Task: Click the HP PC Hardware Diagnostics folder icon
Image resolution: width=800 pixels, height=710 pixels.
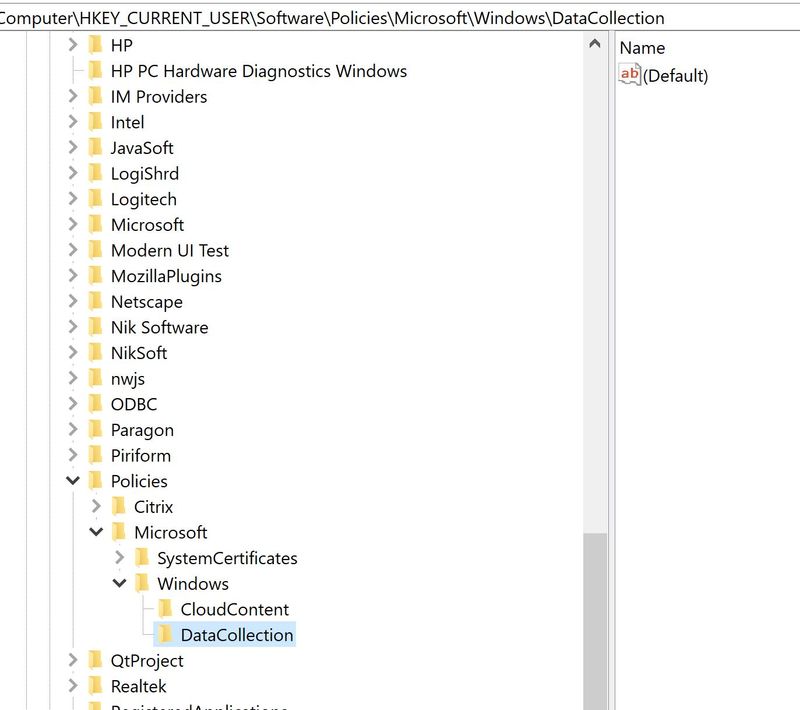Action: tap(95, 70)
